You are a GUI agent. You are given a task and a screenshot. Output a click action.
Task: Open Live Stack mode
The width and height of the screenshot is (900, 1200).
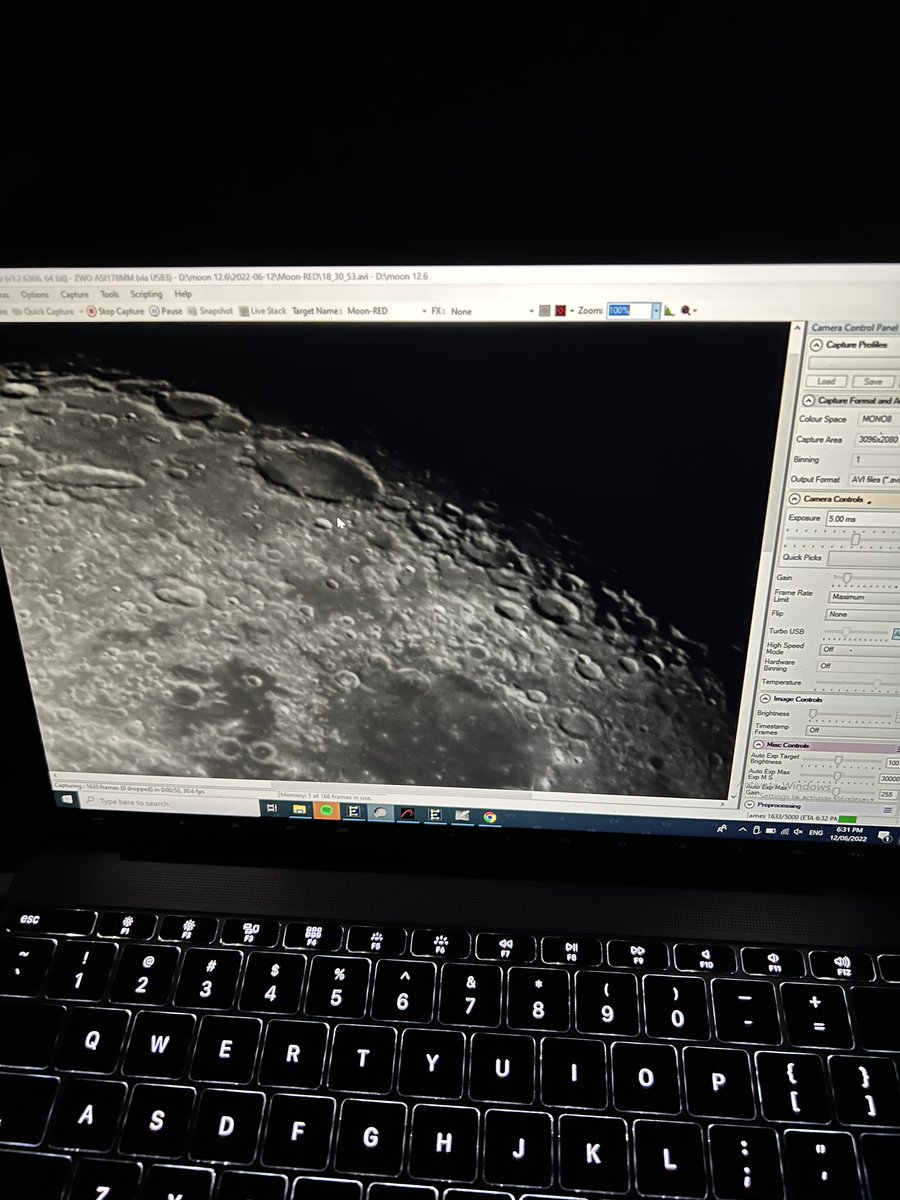point(263,311)
